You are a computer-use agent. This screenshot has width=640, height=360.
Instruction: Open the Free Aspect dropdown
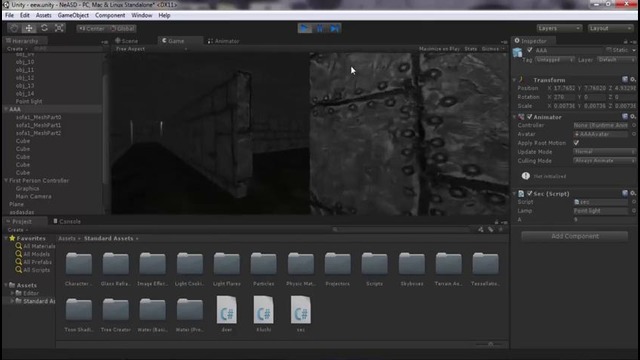[x=151, y=49]
